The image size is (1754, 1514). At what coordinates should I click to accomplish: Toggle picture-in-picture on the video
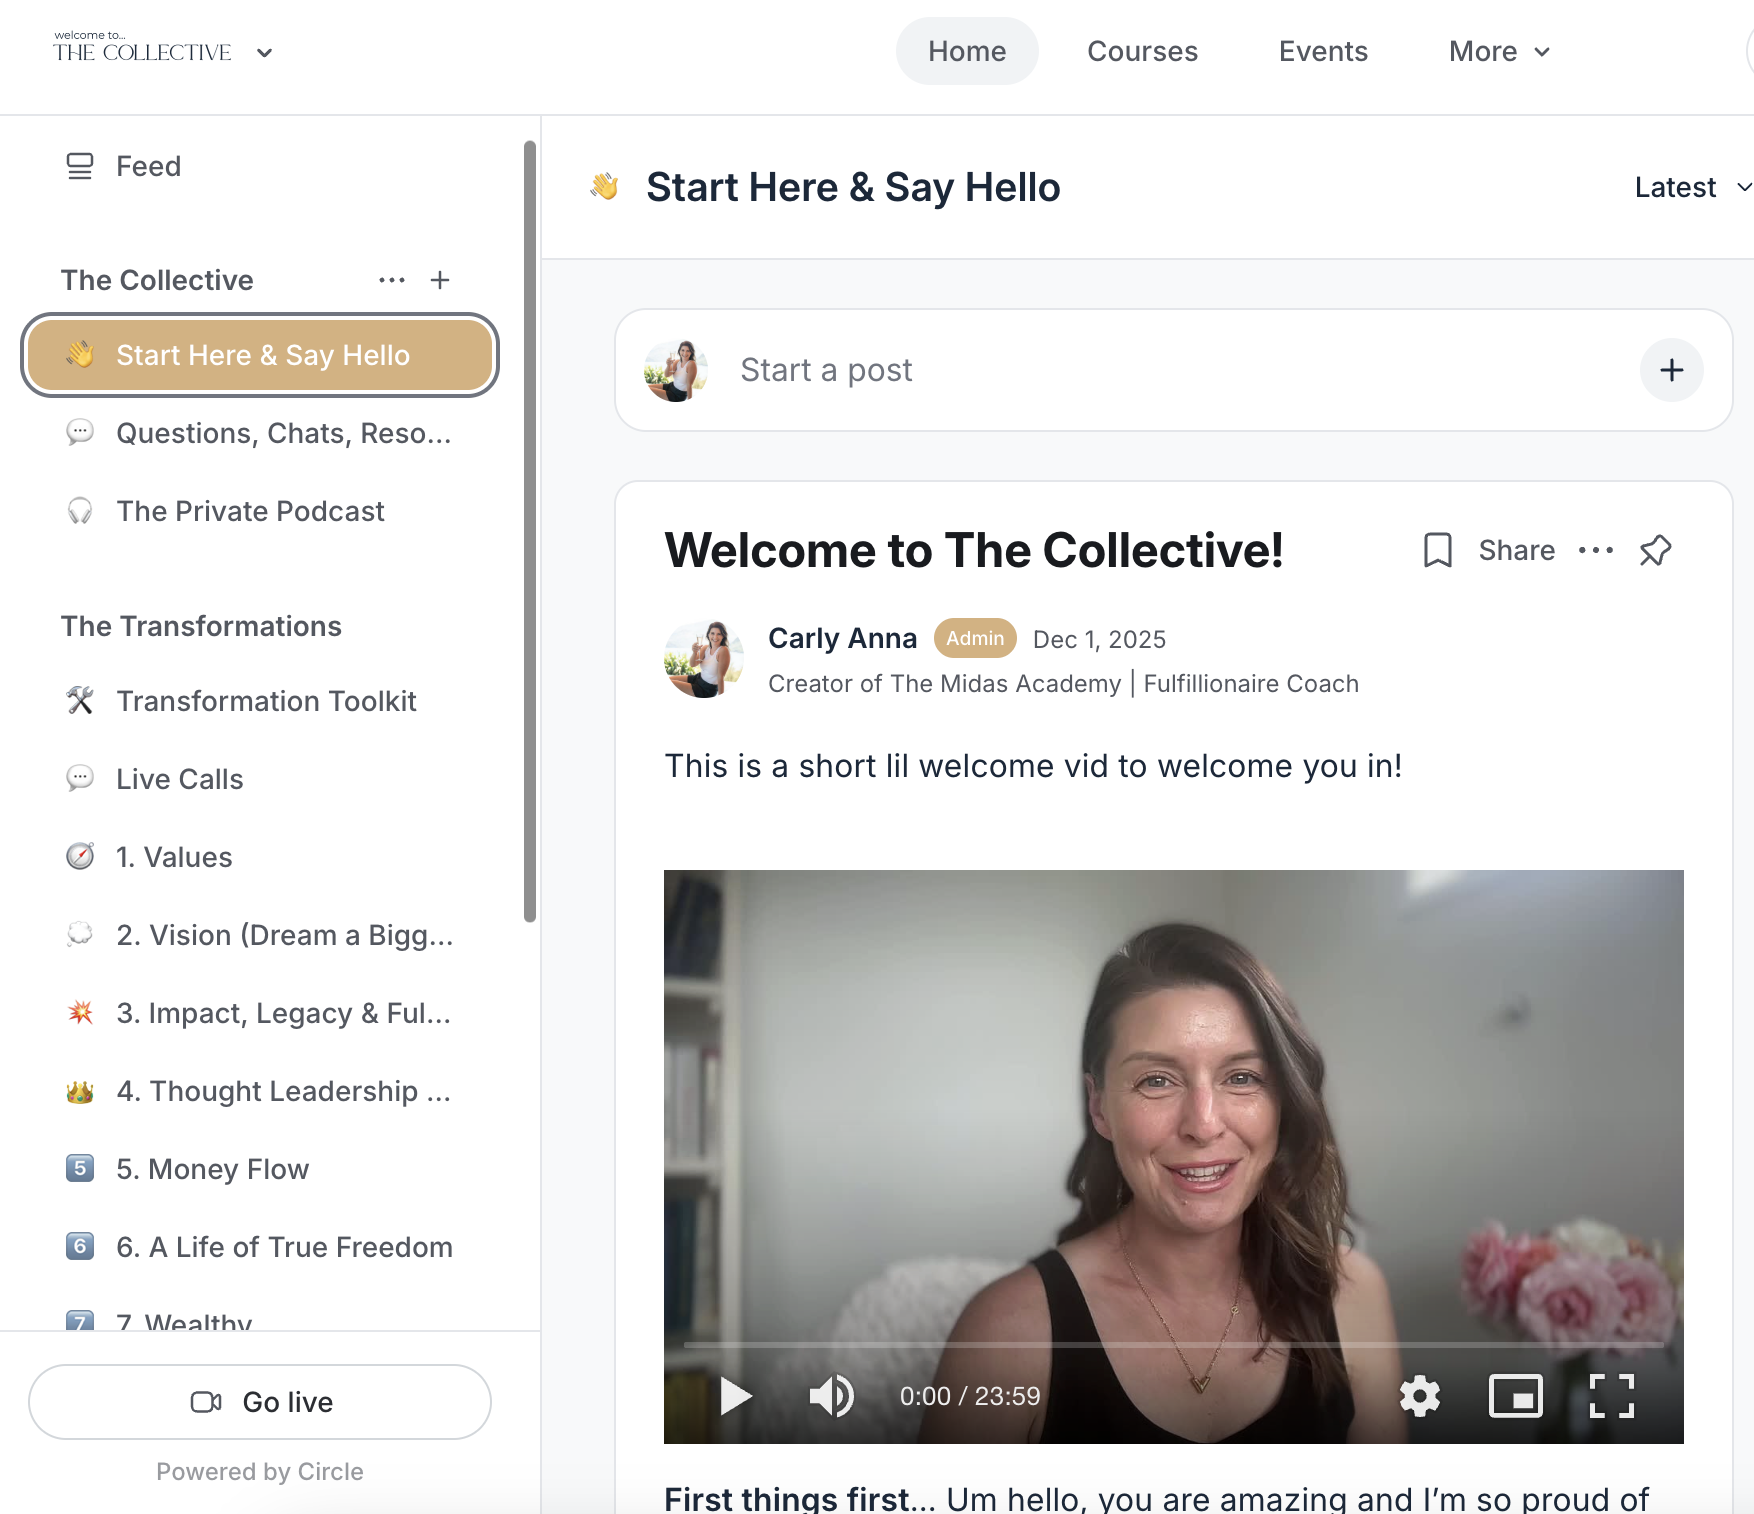[x=1515, y=1396]
